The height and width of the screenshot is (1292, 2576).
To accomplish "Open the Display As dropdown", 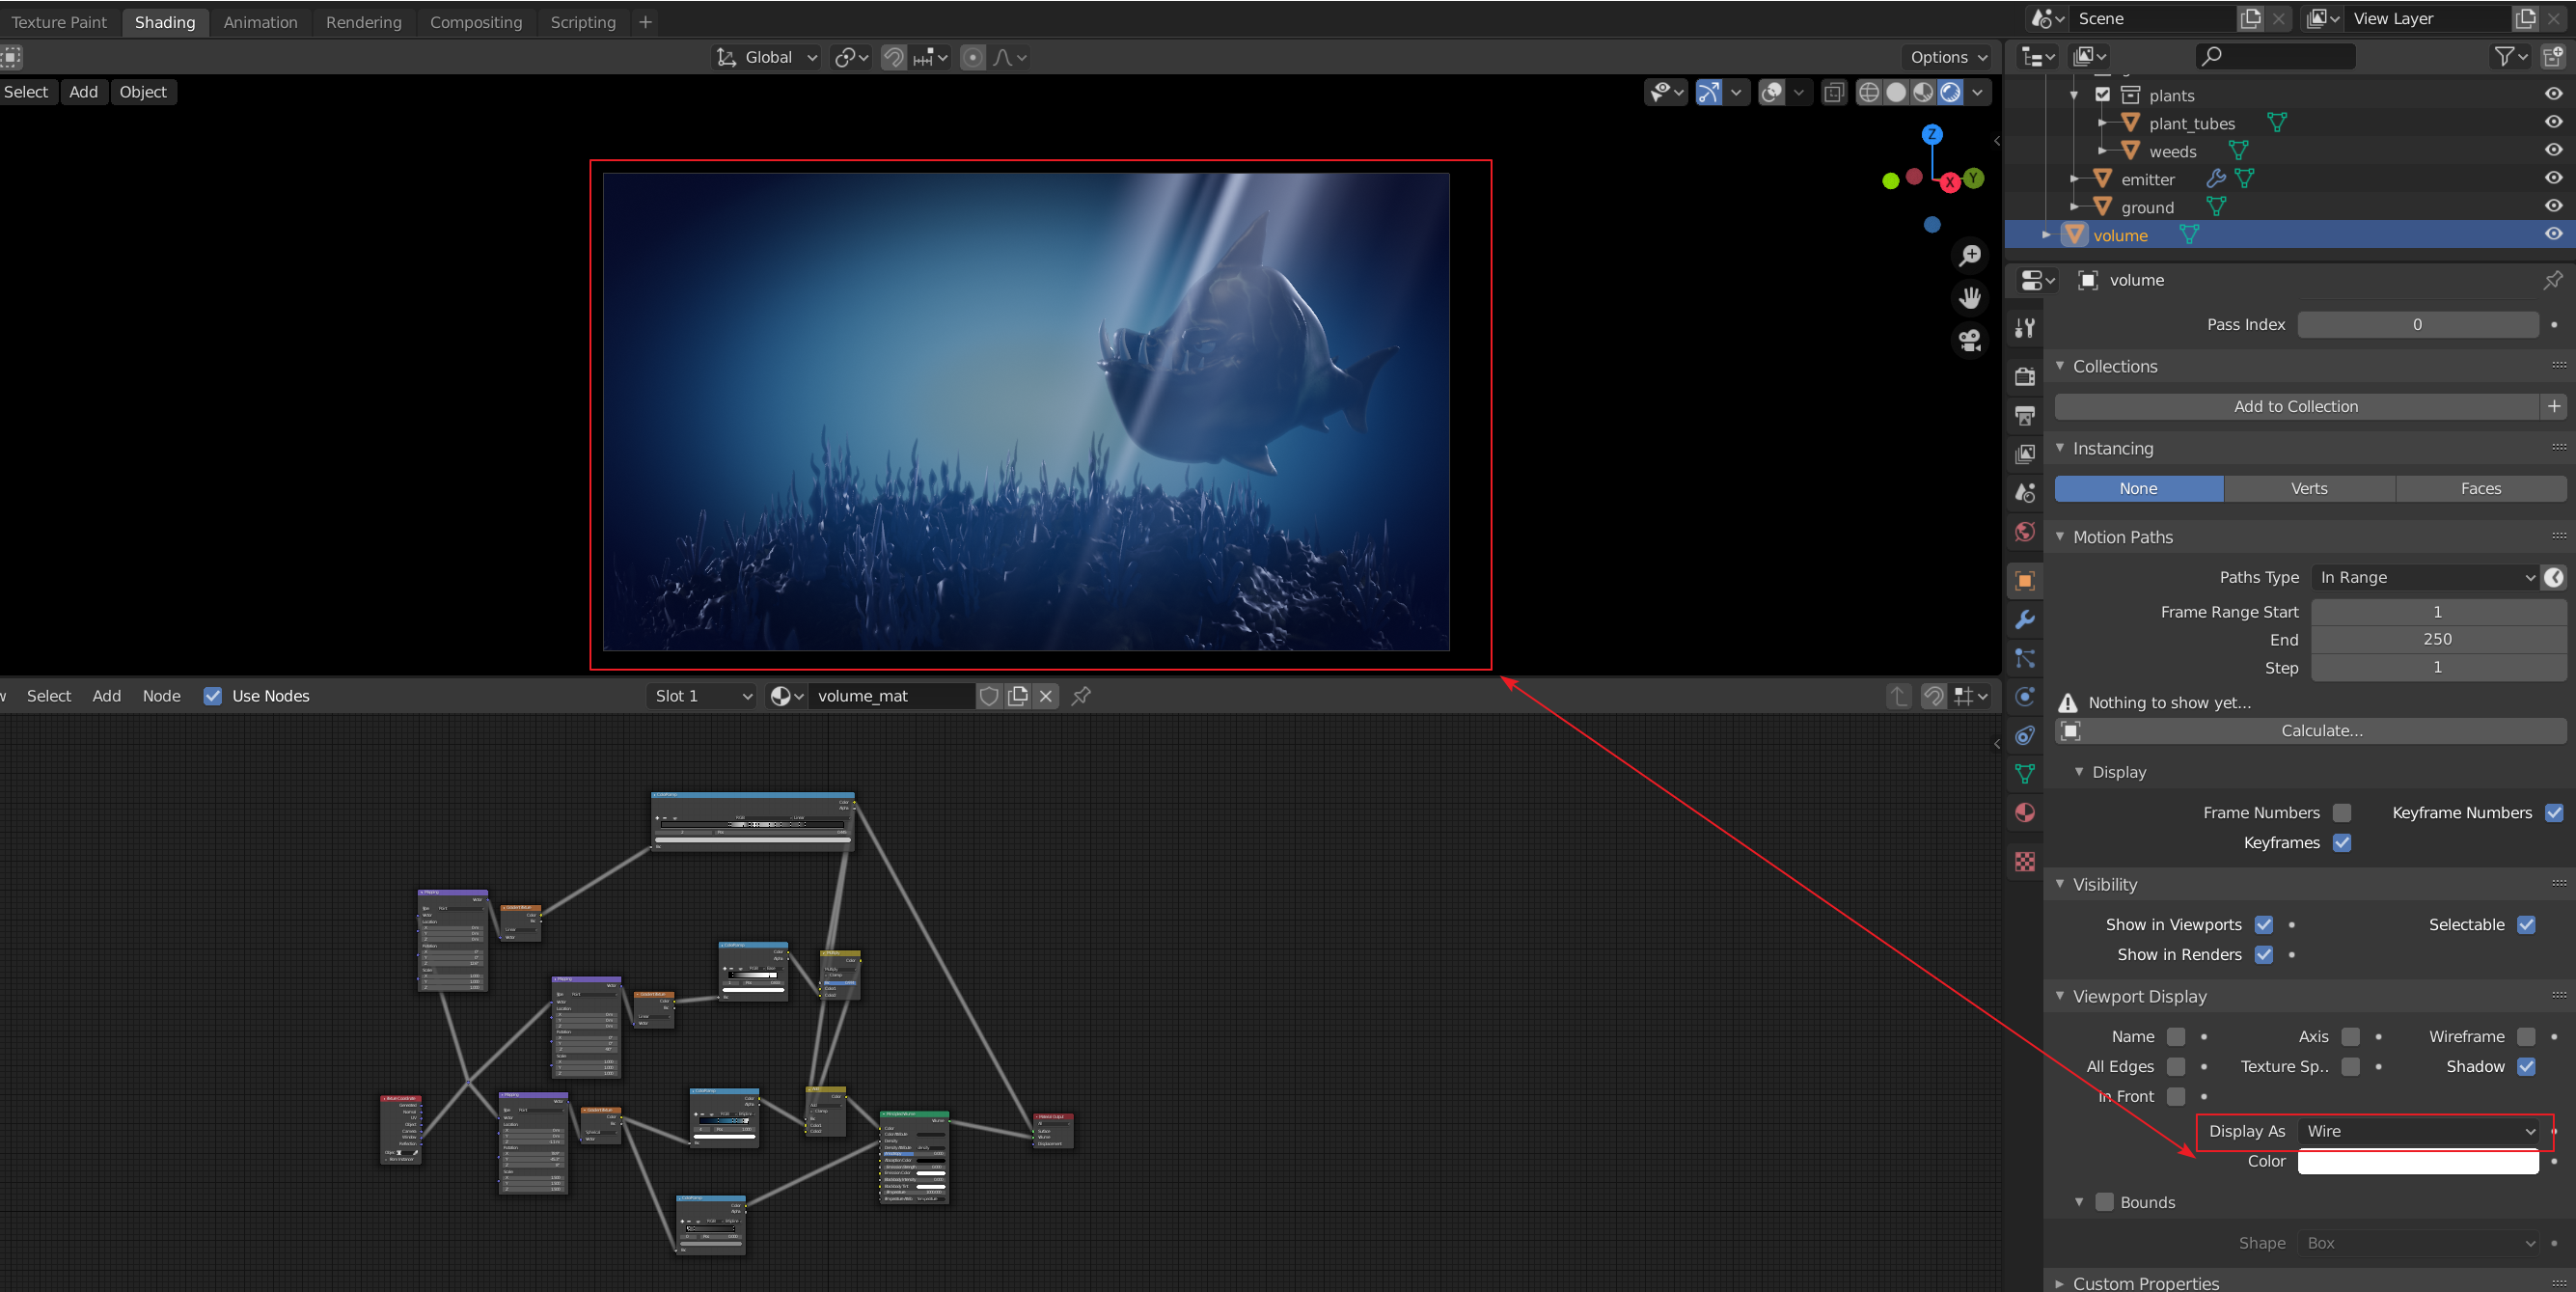I will pos(2419,1131).
